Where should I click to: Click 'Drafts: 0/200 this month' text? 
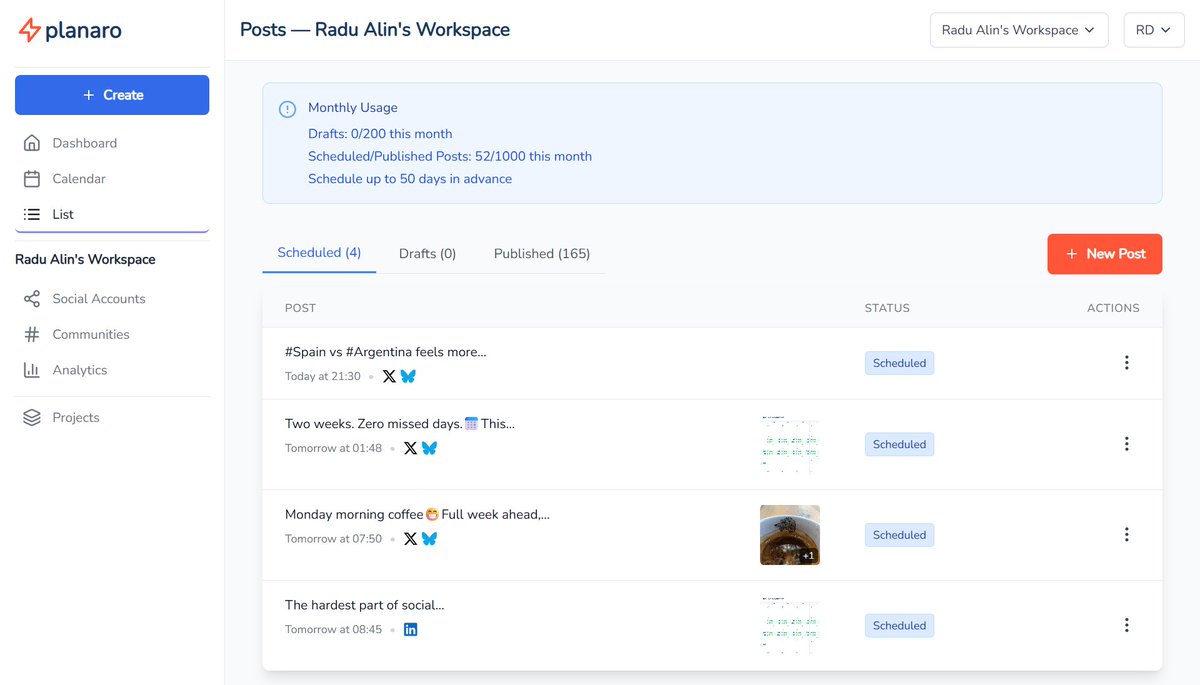[380, 134]
